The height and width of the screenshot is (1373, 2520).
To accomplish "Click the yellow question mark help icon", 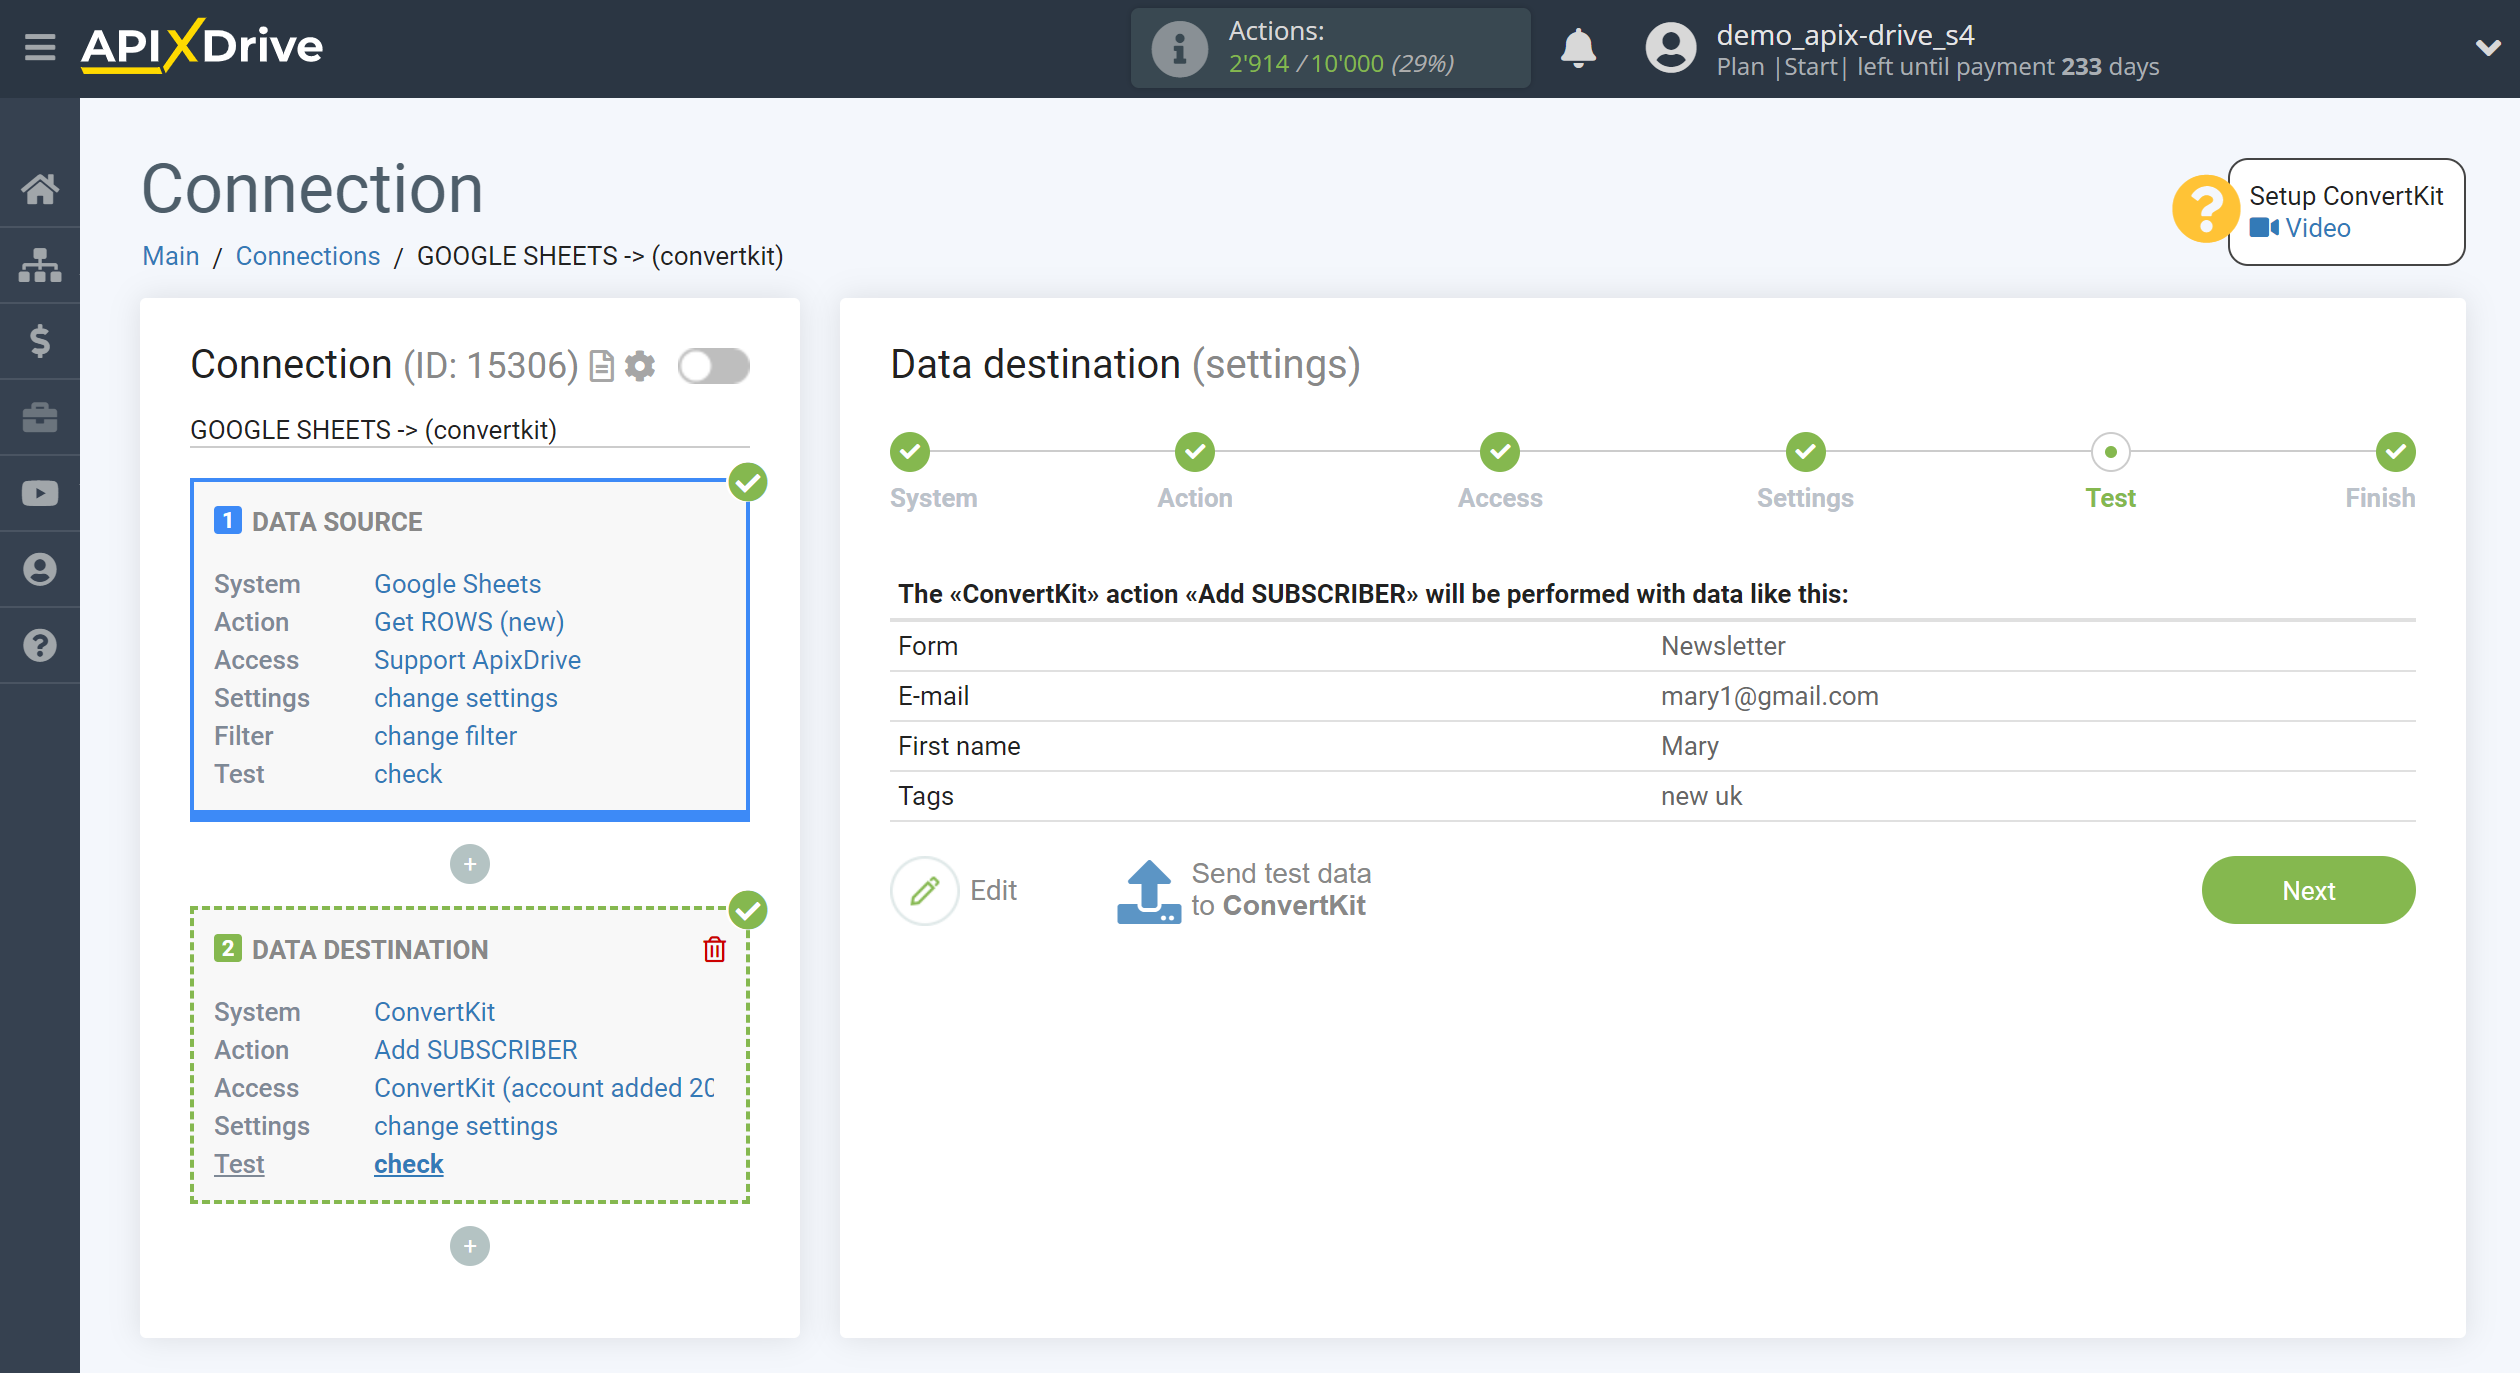I will click(x=2204, y=210).
